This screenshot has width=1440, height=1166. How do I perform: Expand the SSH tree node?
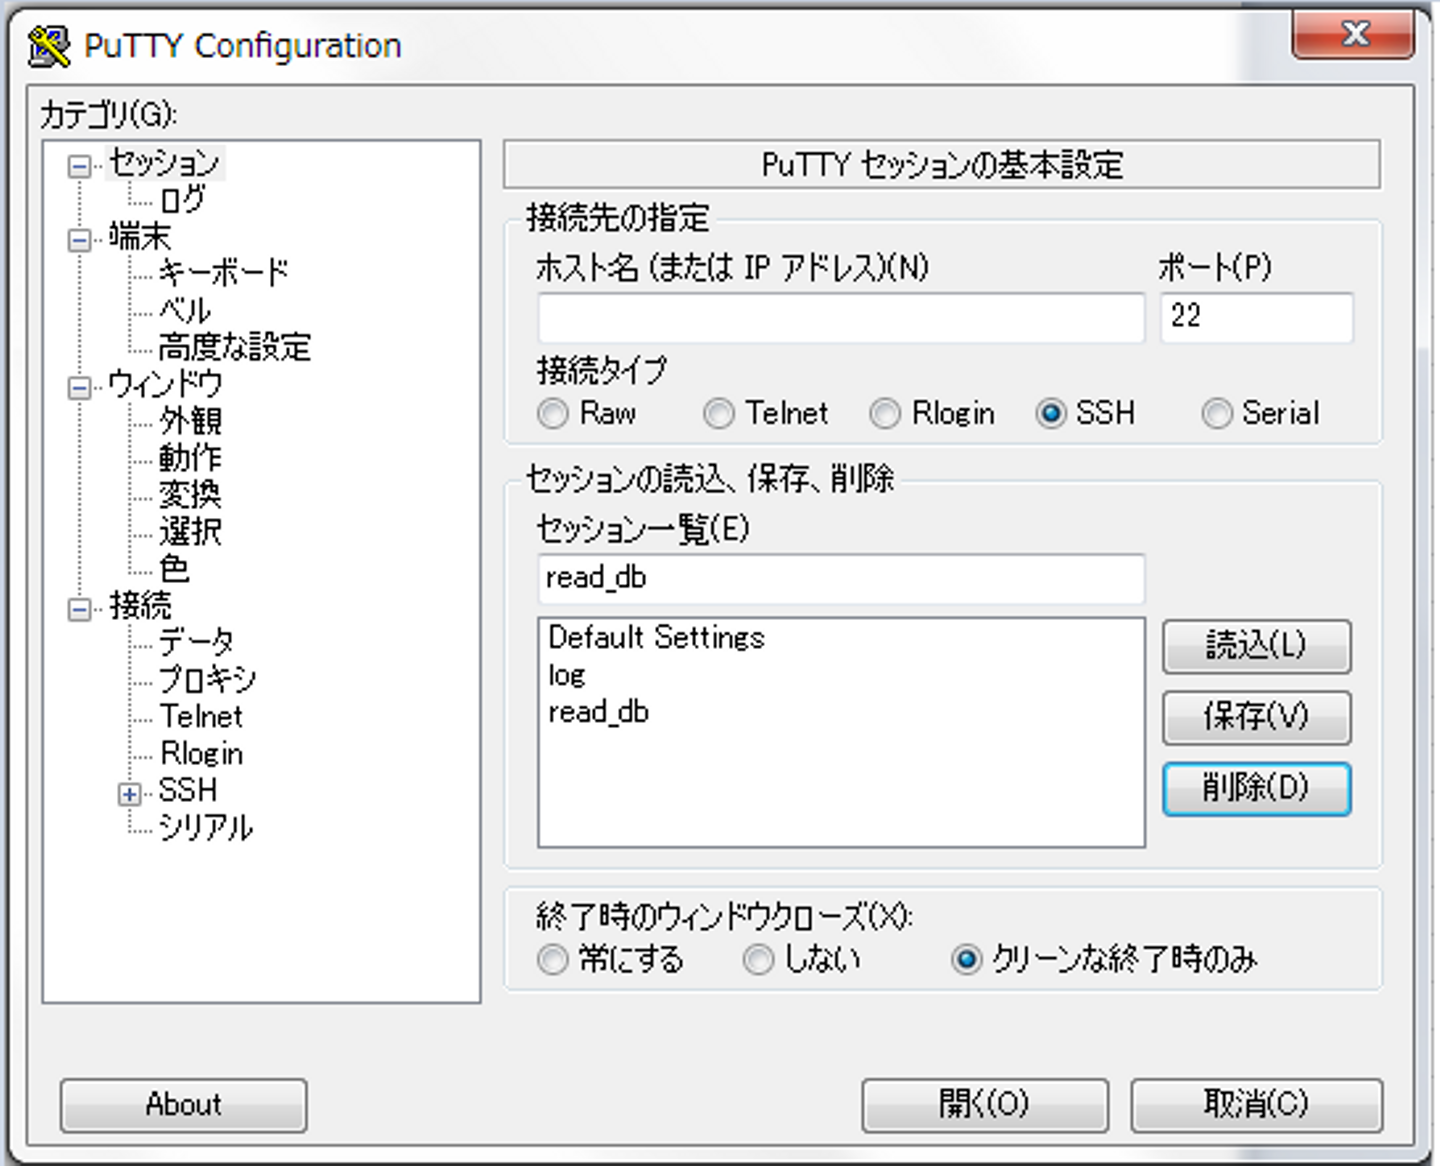(x=129, y=794)
